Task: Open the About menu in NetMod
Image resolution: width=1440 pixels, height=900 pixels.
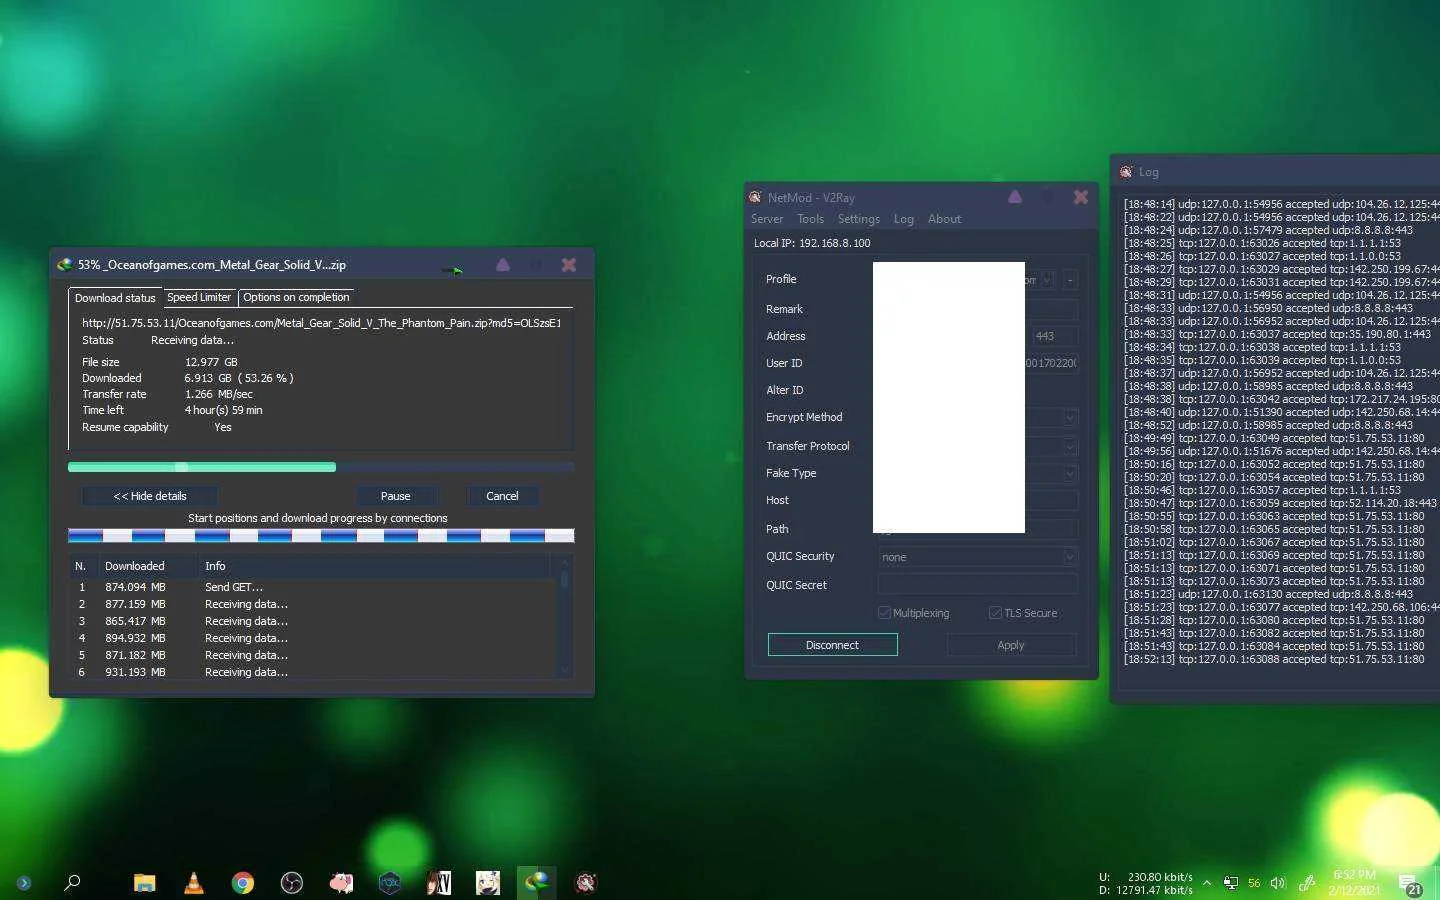Action: [x=944, y=219]
